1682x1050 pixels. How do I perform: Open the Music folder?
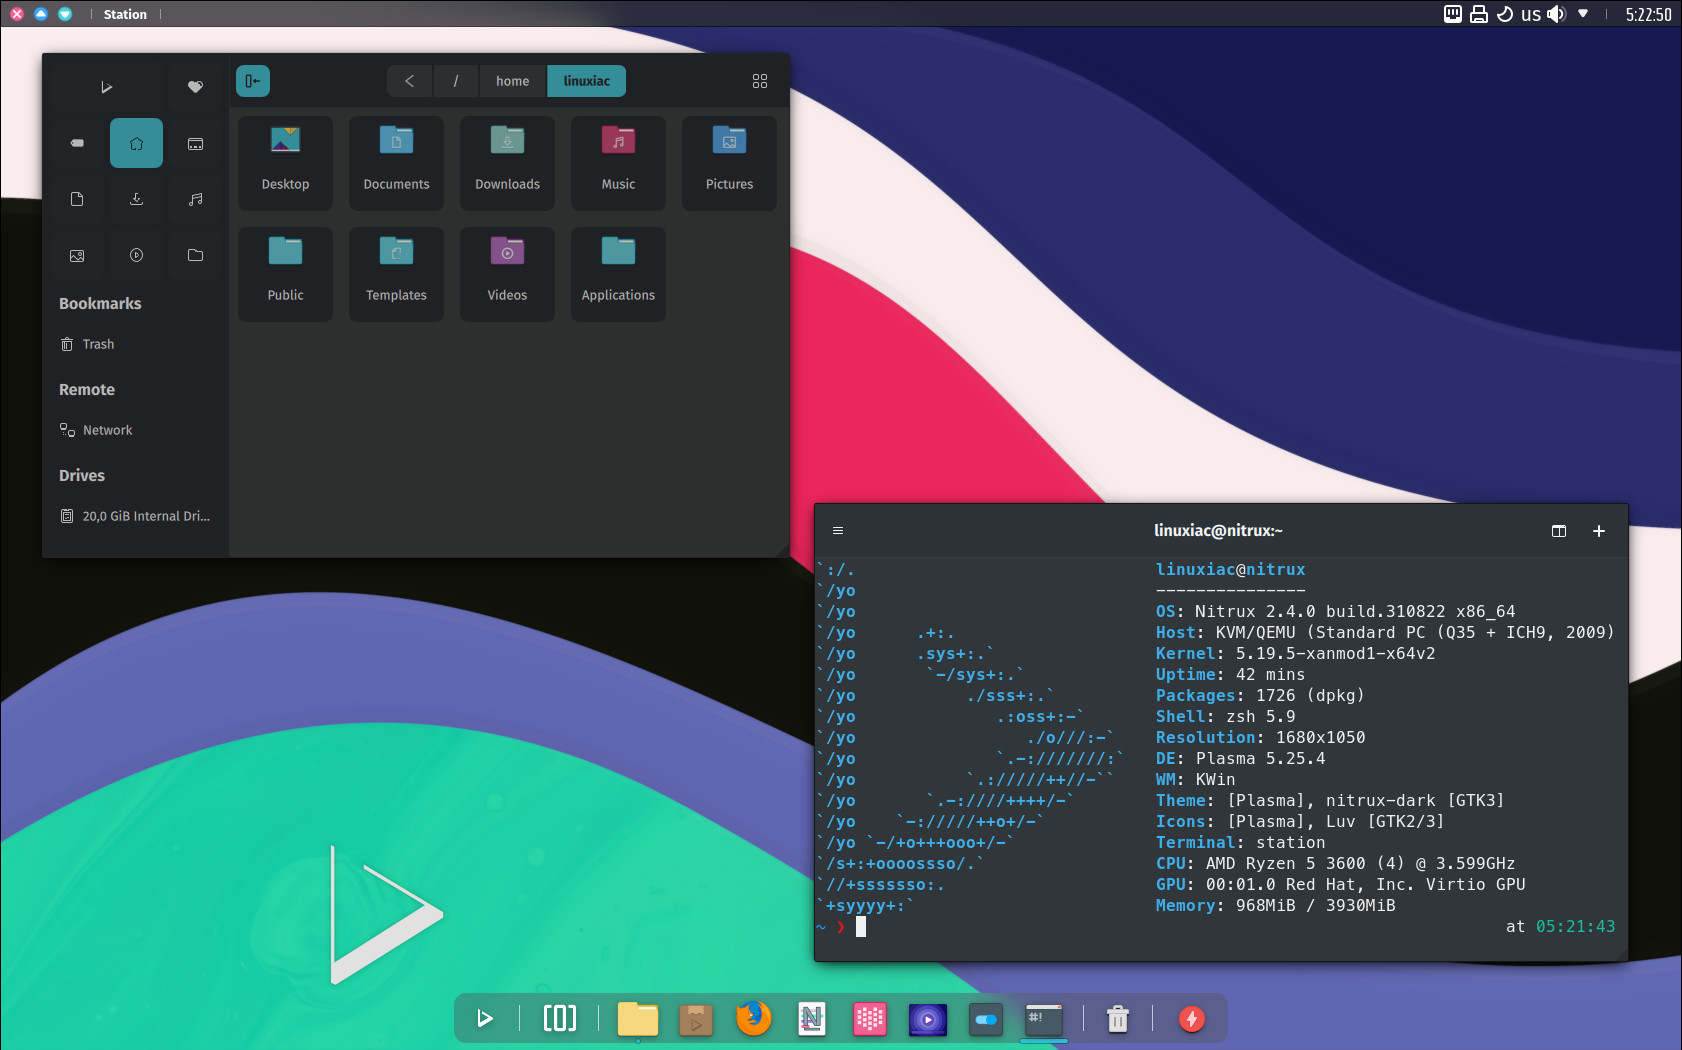(618, 163)
